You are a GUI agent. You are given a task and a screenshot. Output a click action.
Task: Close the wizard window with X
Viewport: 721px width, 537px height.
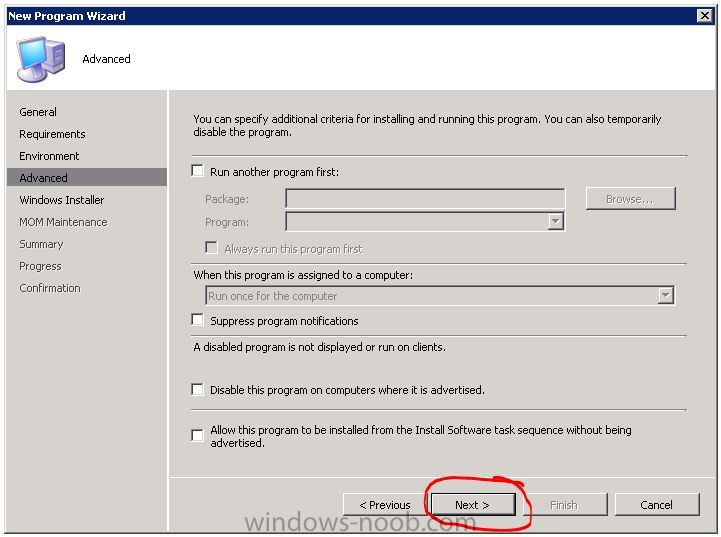pyautogui.click(x=704, y=16)
